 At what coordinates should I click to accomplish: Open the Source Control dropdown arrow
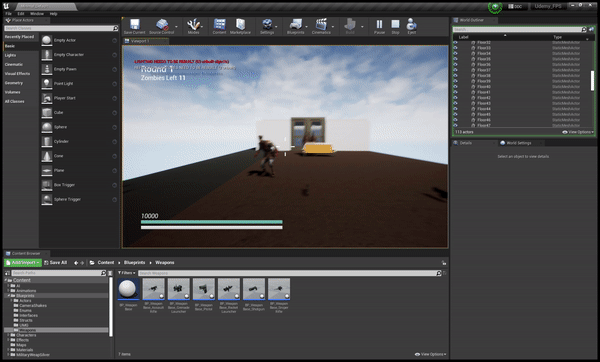coord(176,27)
